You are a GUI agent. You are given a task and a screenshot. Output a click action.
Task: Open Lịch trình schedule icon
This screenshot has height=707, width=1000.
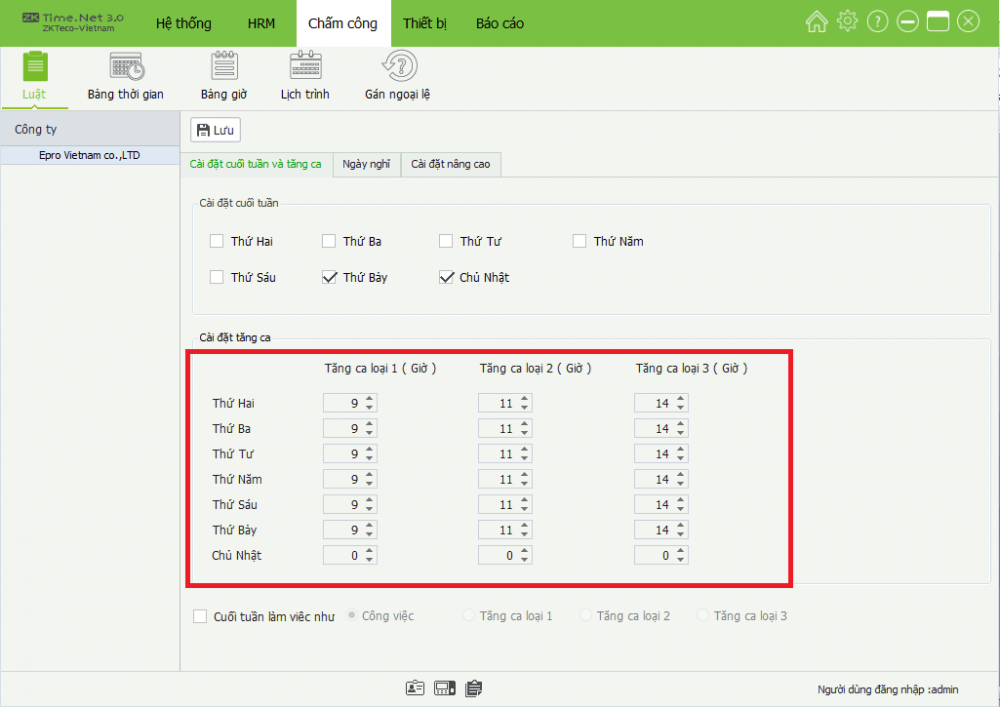click(x=305, y=68)
